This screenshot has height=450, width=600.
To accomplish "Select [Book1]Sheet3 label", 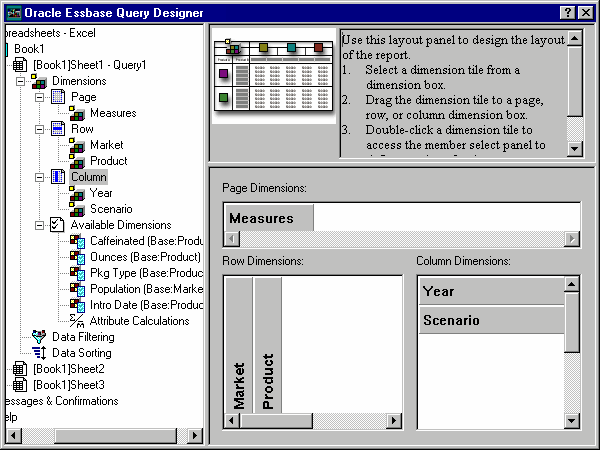I will 68,385.
